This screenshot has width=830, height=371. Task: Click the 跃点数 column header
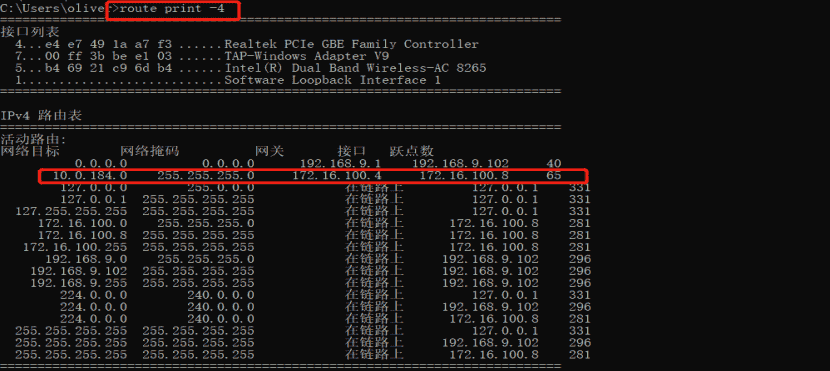(412, 152)
